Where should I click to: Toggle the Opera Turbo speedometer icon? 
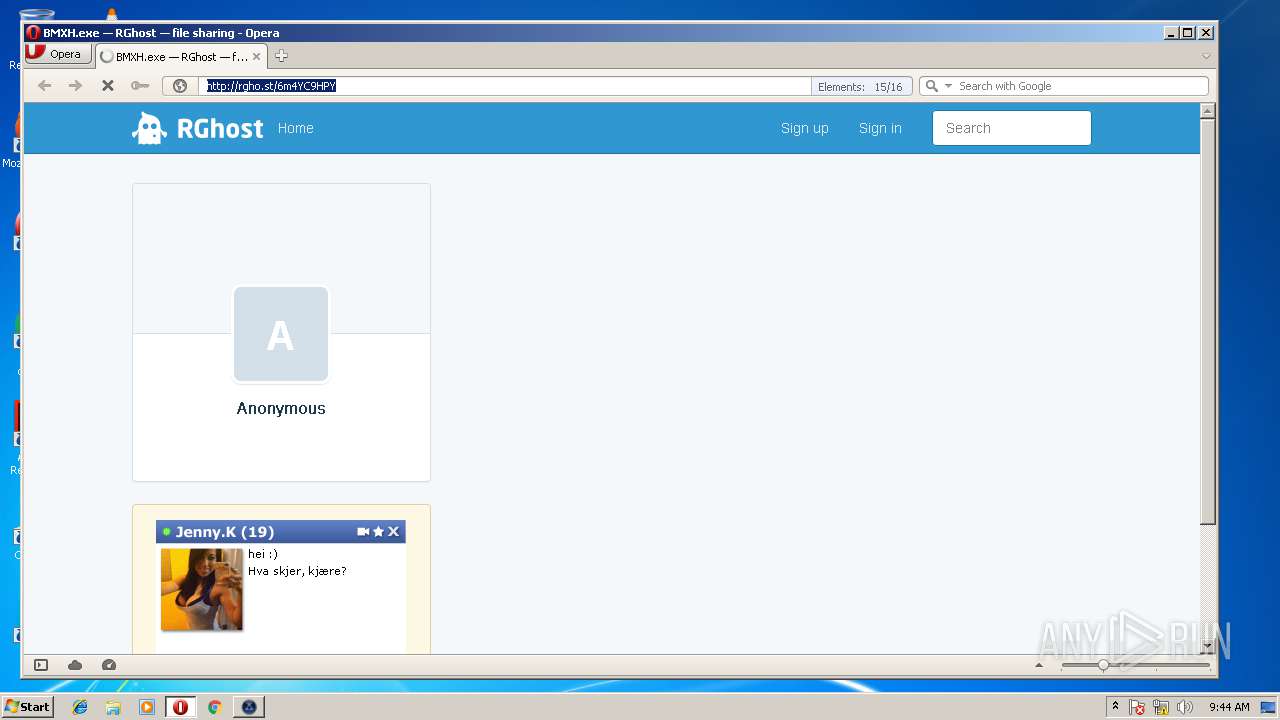click(109, 665)
